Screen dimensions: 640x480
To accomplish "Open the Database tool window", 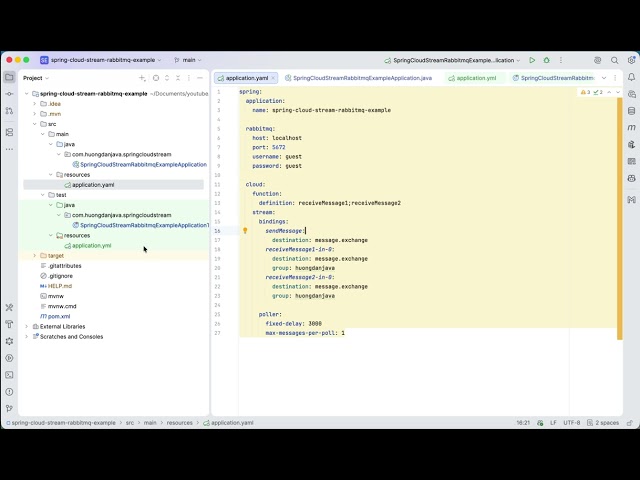I will coord(631,111).
